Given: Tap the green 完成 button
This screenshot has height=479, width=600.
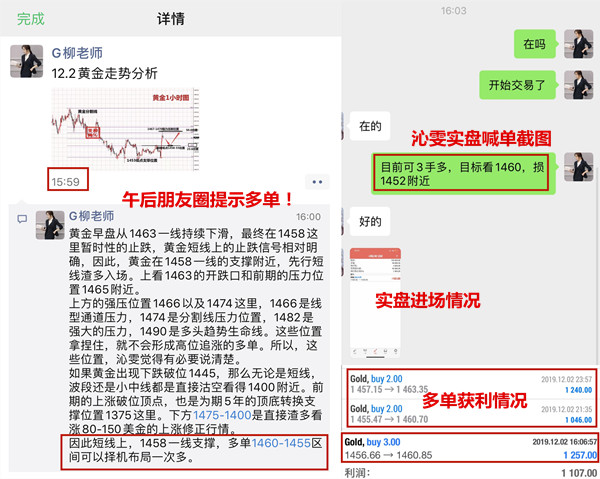Looking at the screenshot, I should pos(31,19).
